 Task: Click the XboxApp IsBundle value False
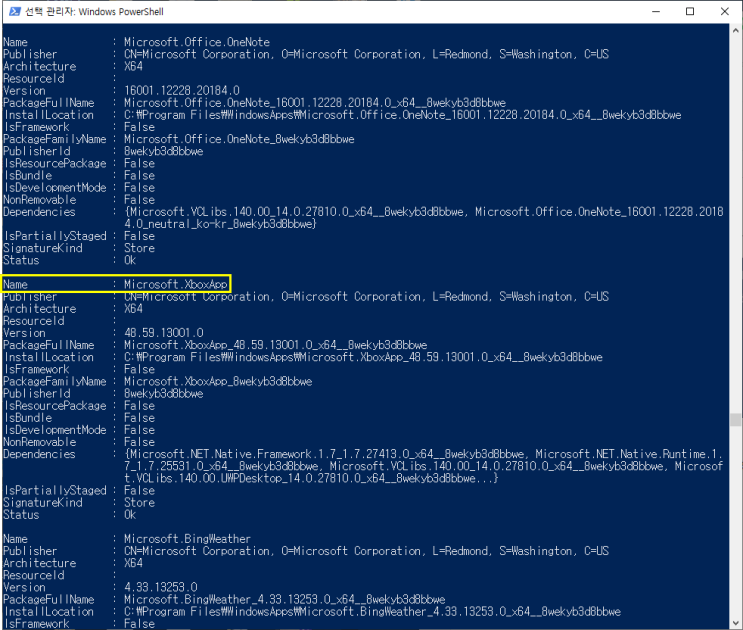pos(139,418)
